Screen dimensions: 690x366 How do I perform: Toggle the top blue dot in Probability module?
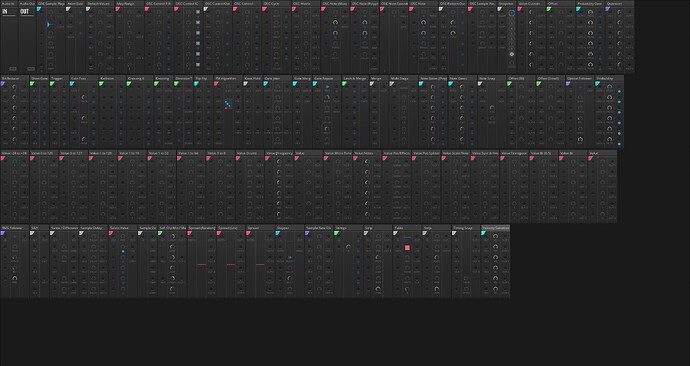point(619,92)
